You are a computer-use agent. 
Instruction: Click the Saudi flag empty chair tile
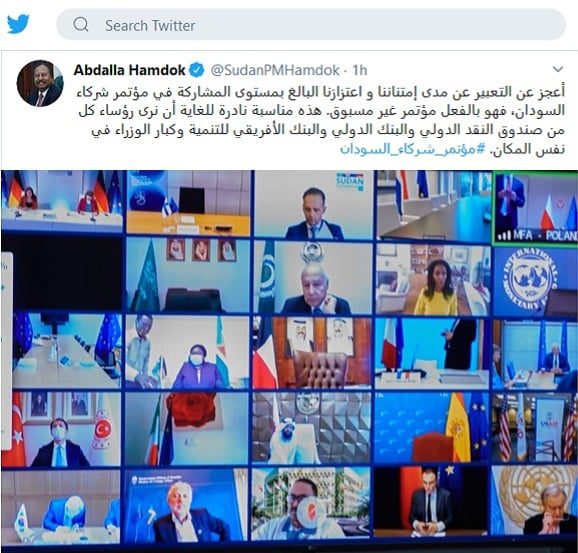coord(188,276)
